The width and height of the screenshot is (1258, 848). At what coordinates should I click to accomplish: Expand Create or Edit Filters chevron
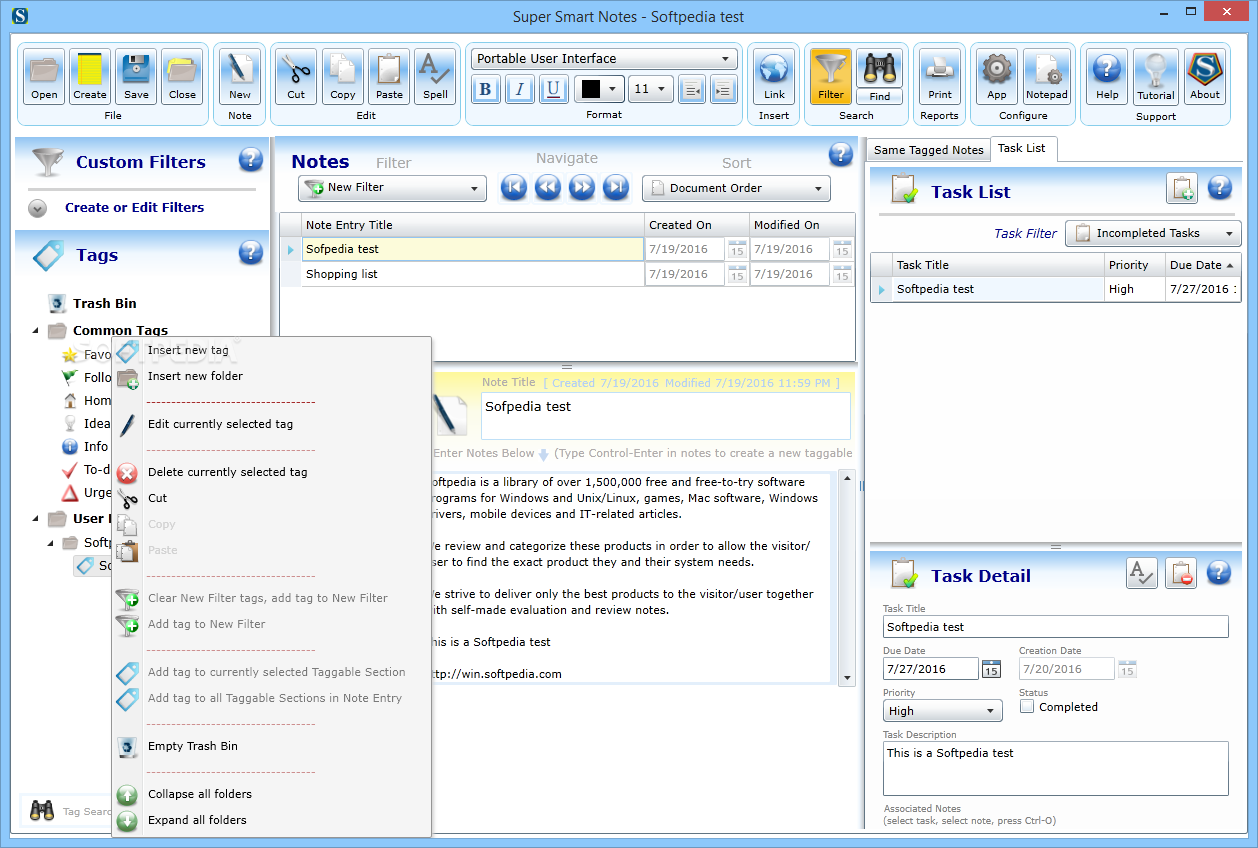point(37,208)
